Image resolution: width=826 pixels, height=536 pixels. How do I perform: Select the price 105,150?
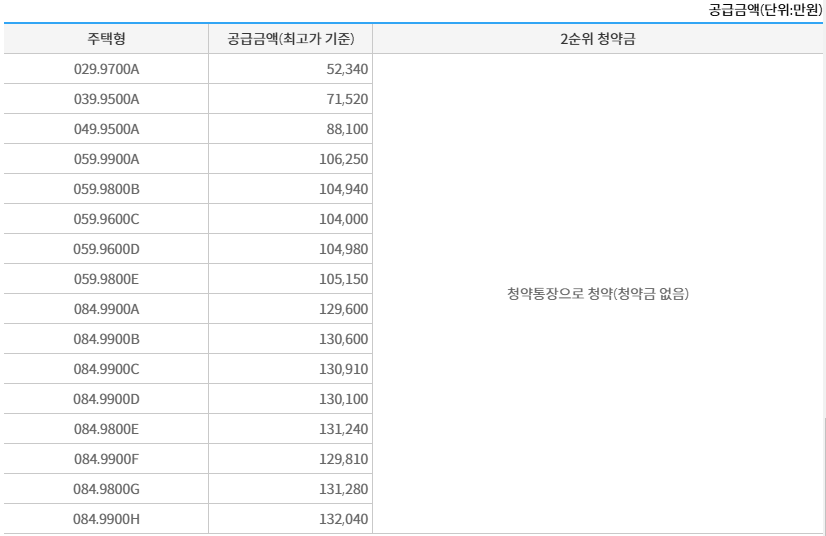[x=343, y=279]
